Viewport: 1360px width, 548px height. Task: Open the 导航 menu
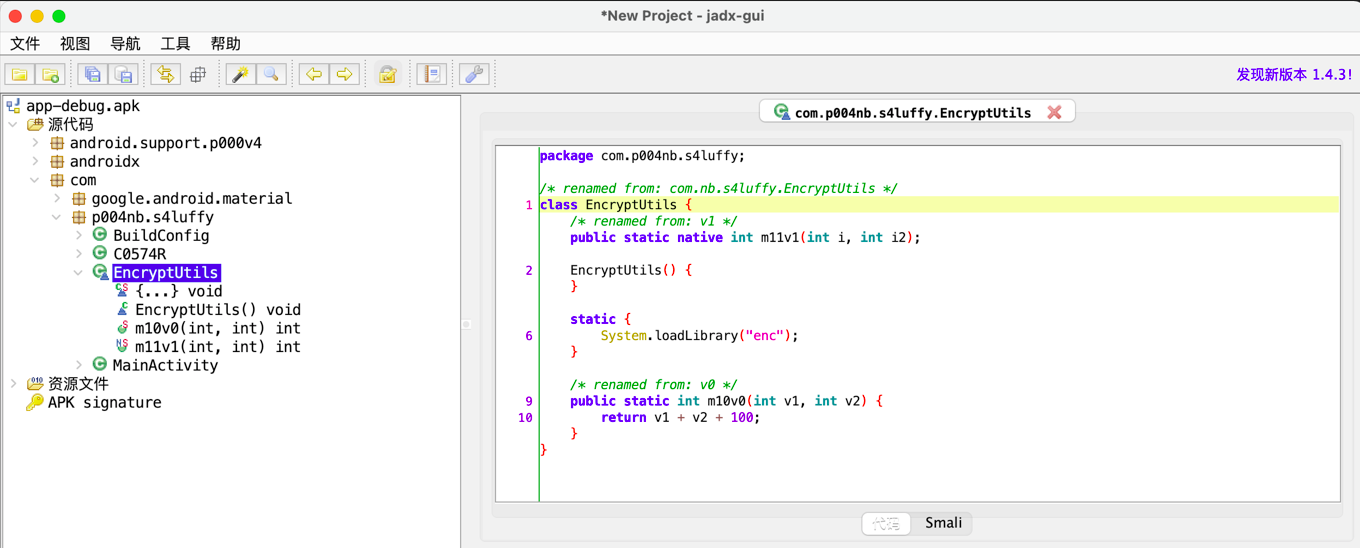125,44
